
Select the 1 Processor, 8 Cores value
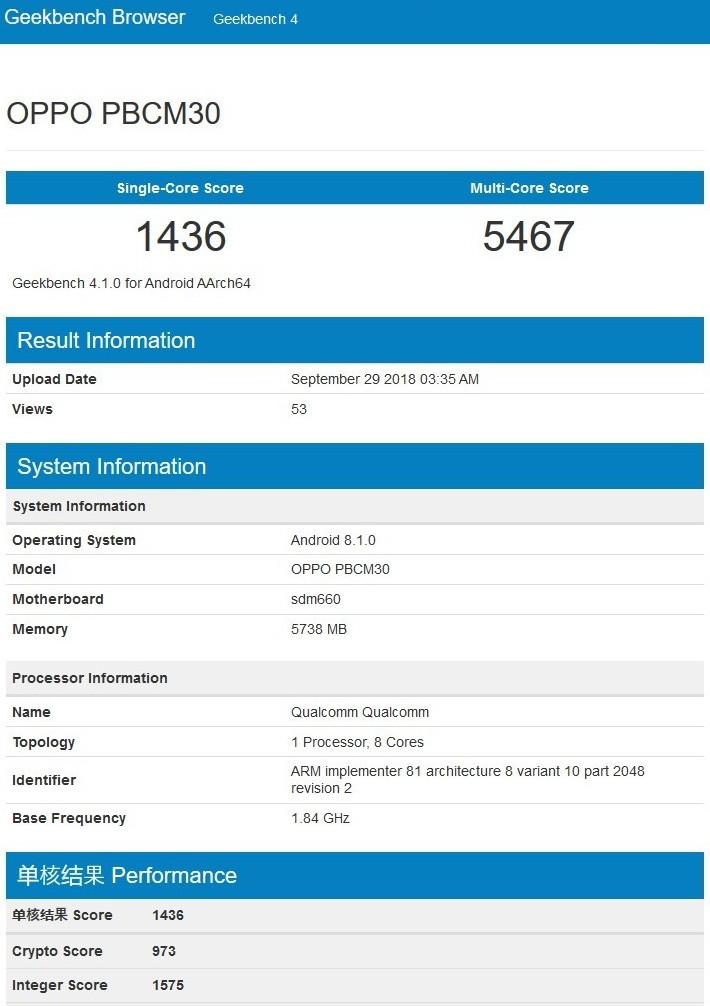(x=357, y=742)
